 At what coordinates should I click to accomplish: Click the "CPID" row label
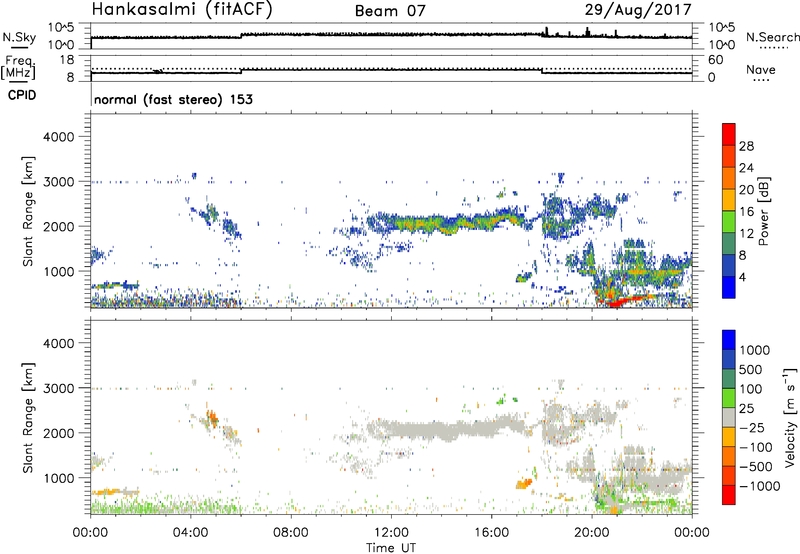[x=22, y=95]
